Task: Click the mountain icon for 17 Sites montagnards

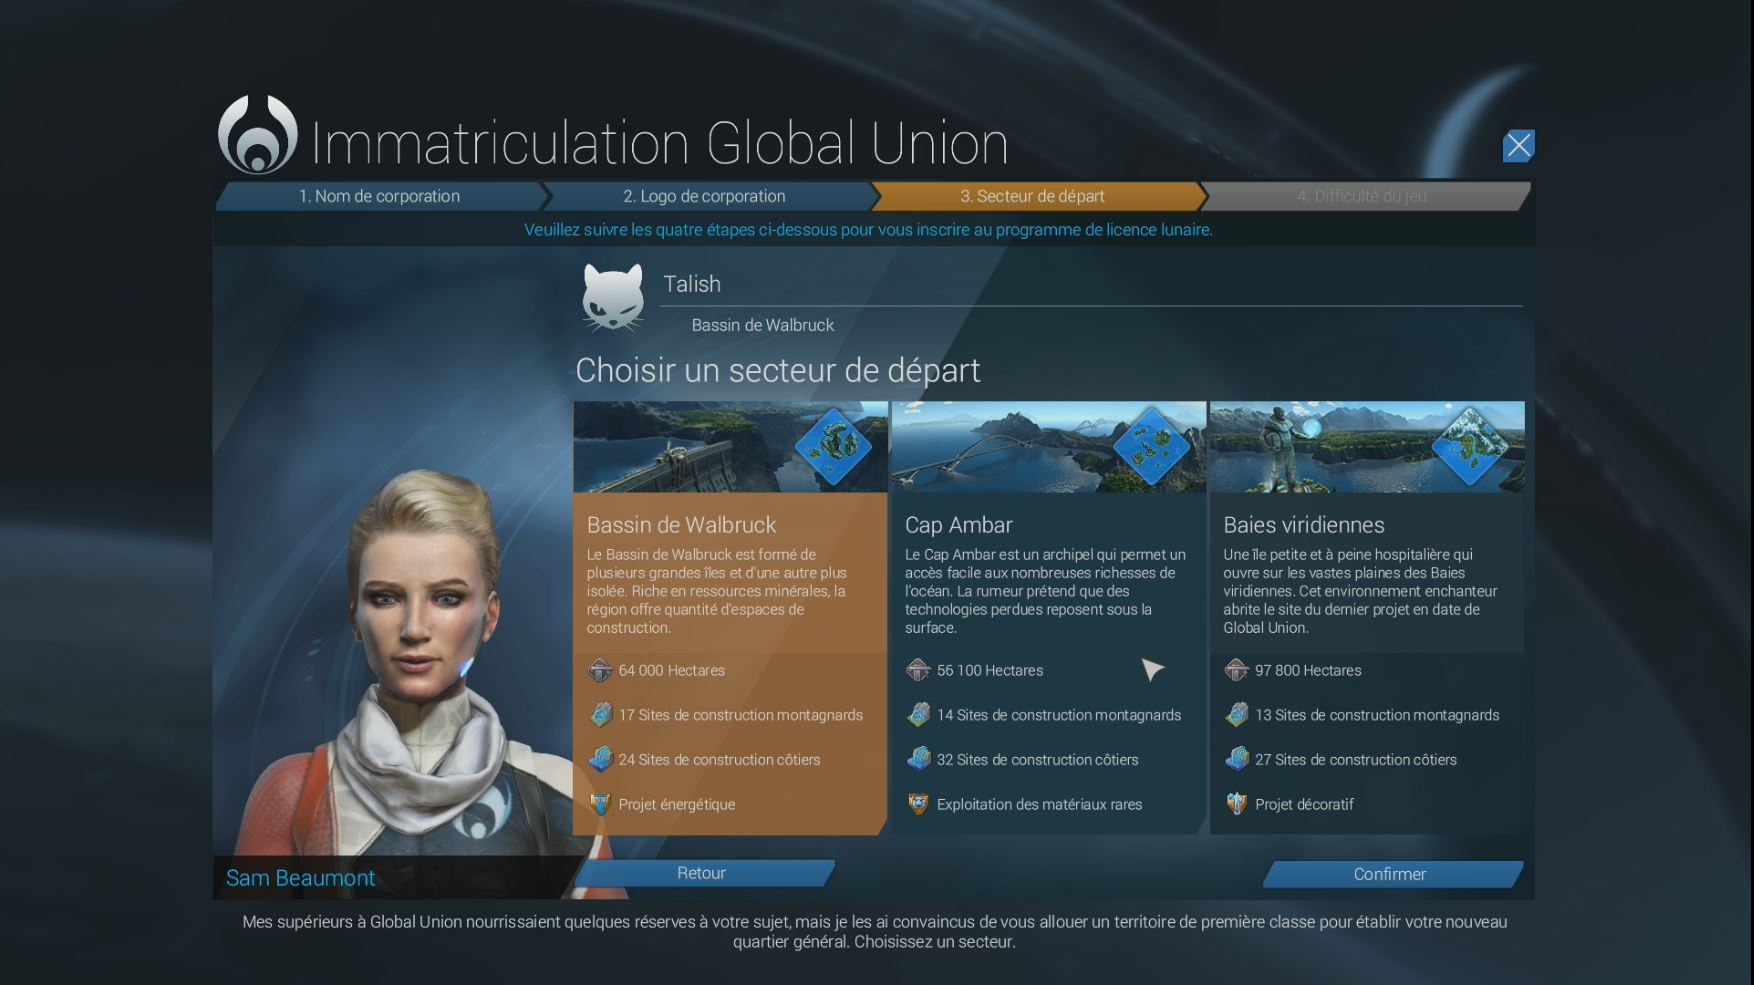Action: coord(600,714)
